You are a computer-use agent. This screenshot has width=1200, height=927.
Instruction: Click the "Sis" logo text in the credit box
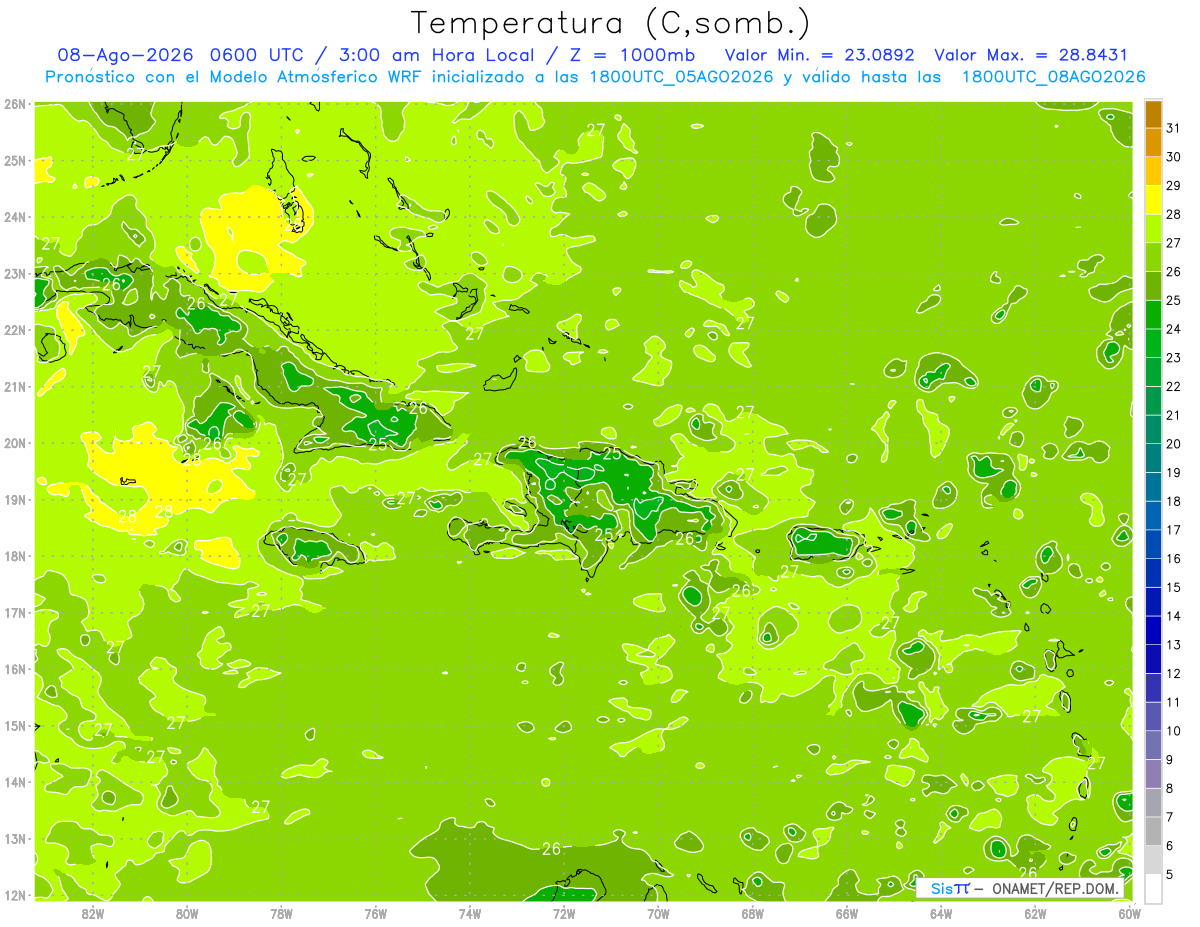pyautogui.click(x=942, y=888)
